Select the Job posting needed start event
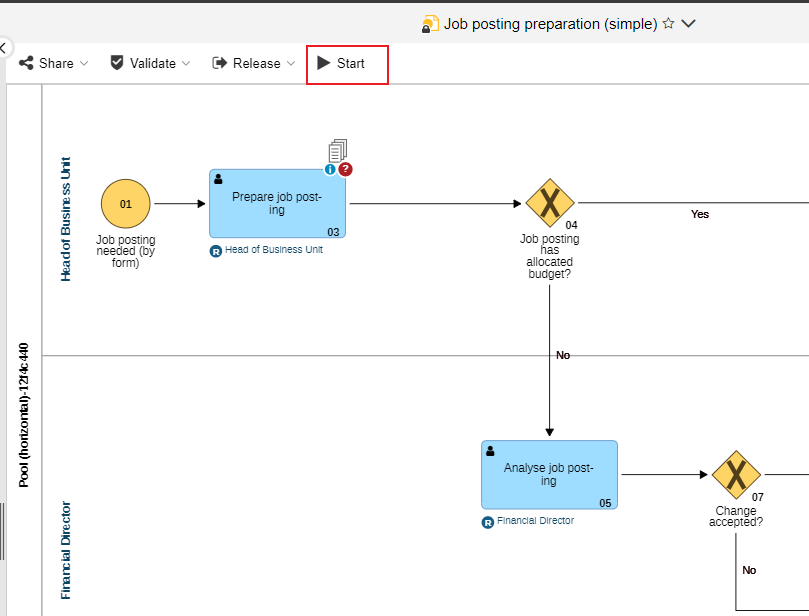The height and width of the screenshot is (616, 809). pos(125,203)
